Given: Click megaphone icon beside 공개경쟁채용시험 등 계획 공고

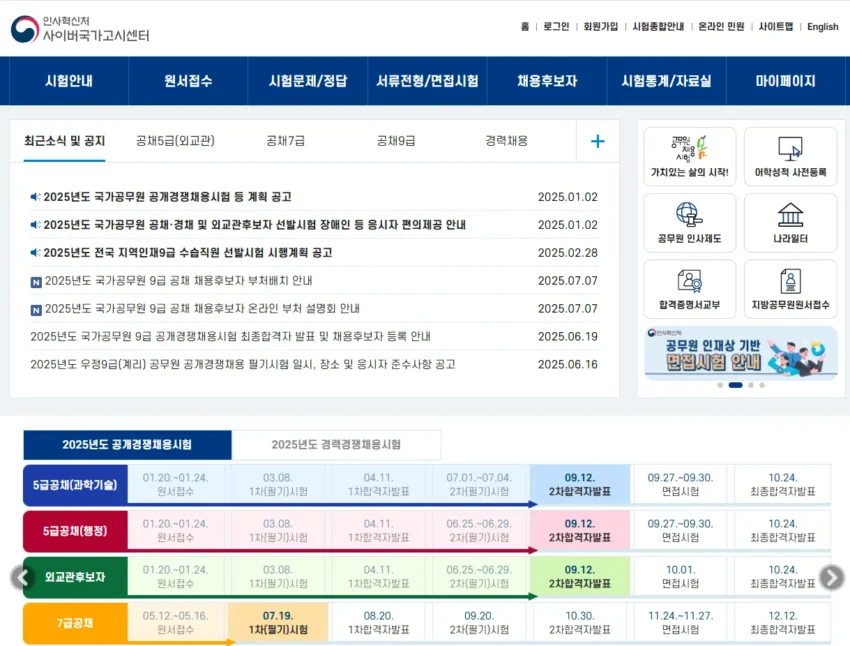Looking at the screenshot, I should [x=35, y=197].
